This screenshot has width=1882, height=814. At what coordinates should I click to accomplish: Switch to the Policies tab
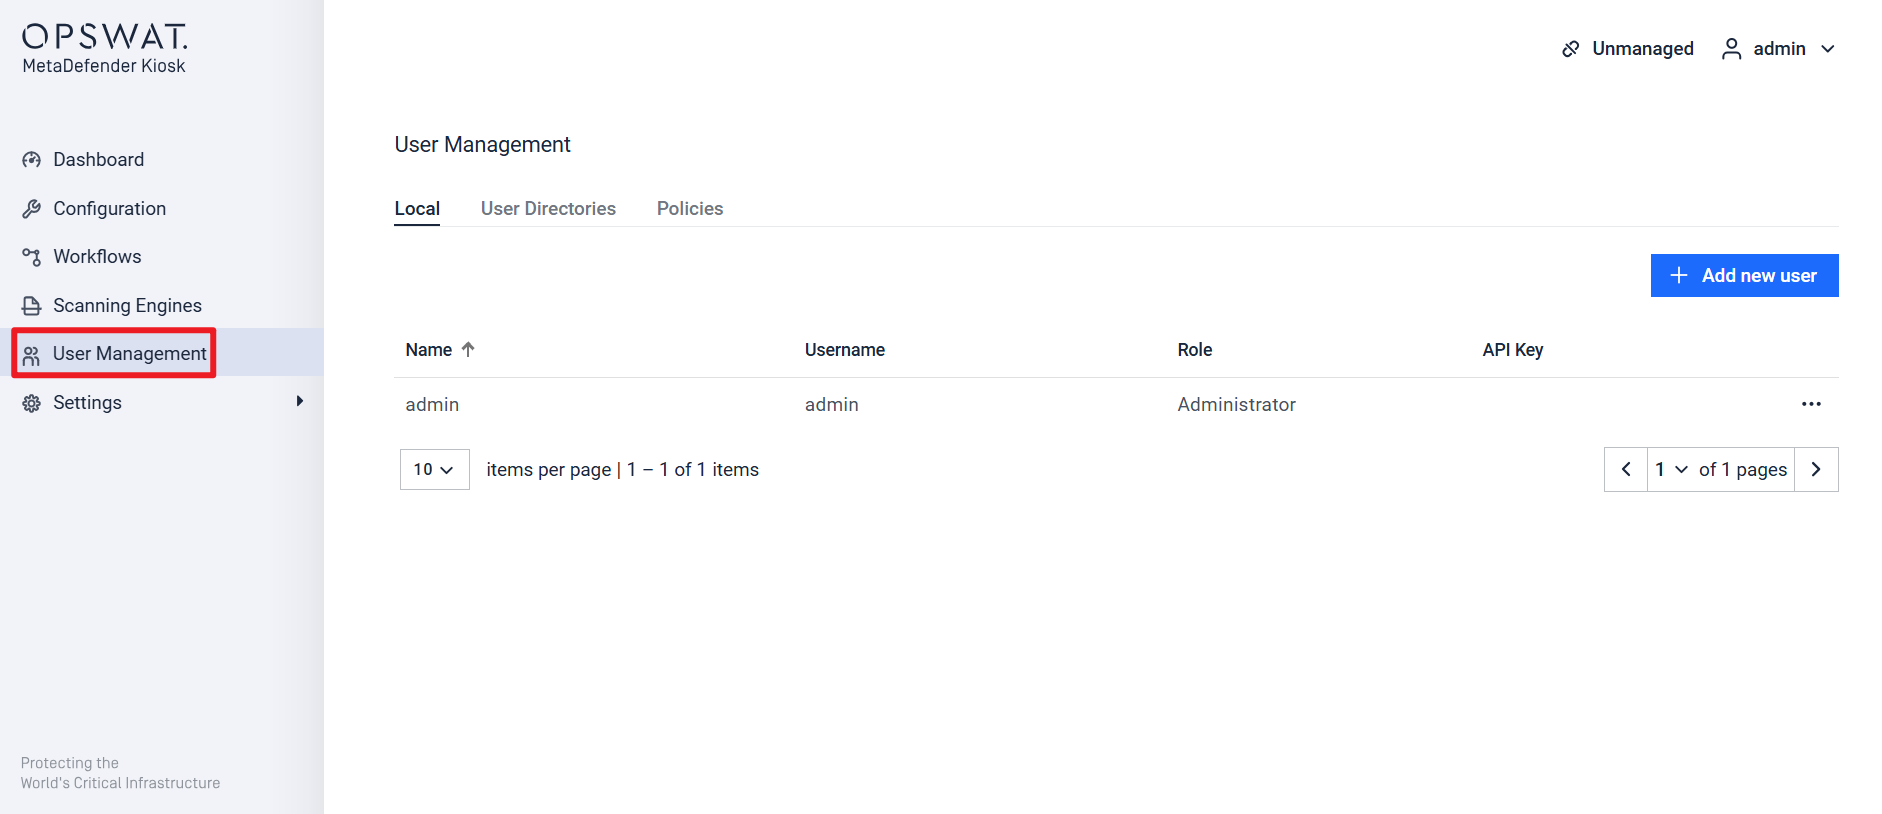click(x=689, y=209)
